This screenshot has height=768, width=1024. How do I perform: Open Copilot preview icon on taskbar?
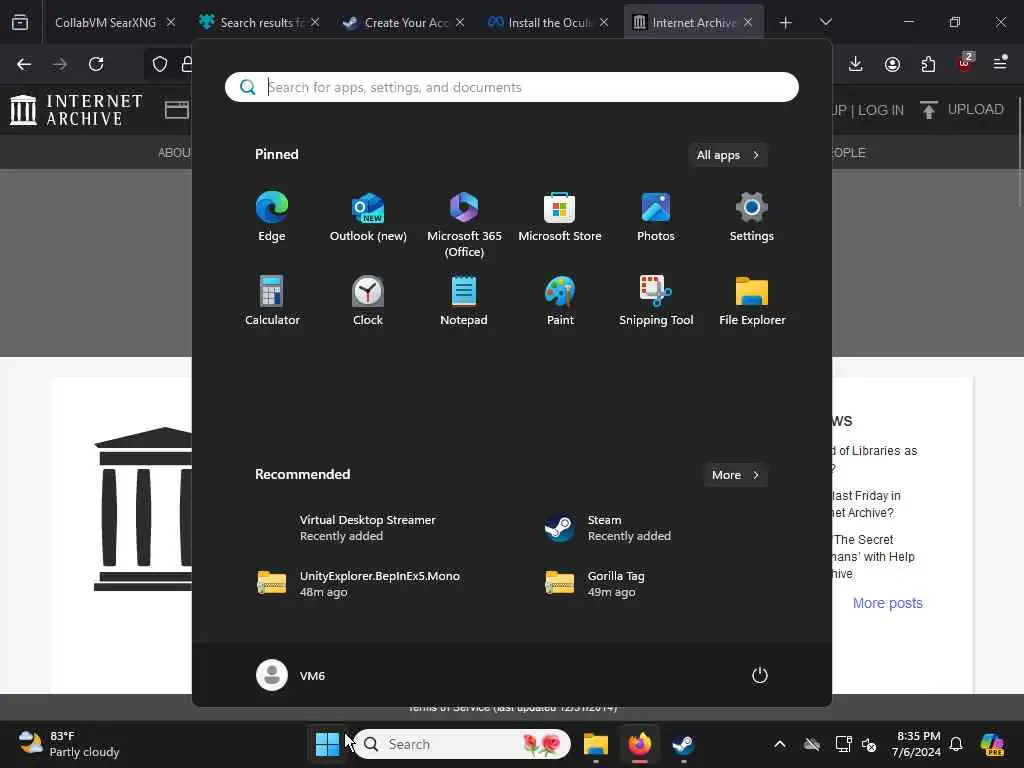tap(992, 744)
